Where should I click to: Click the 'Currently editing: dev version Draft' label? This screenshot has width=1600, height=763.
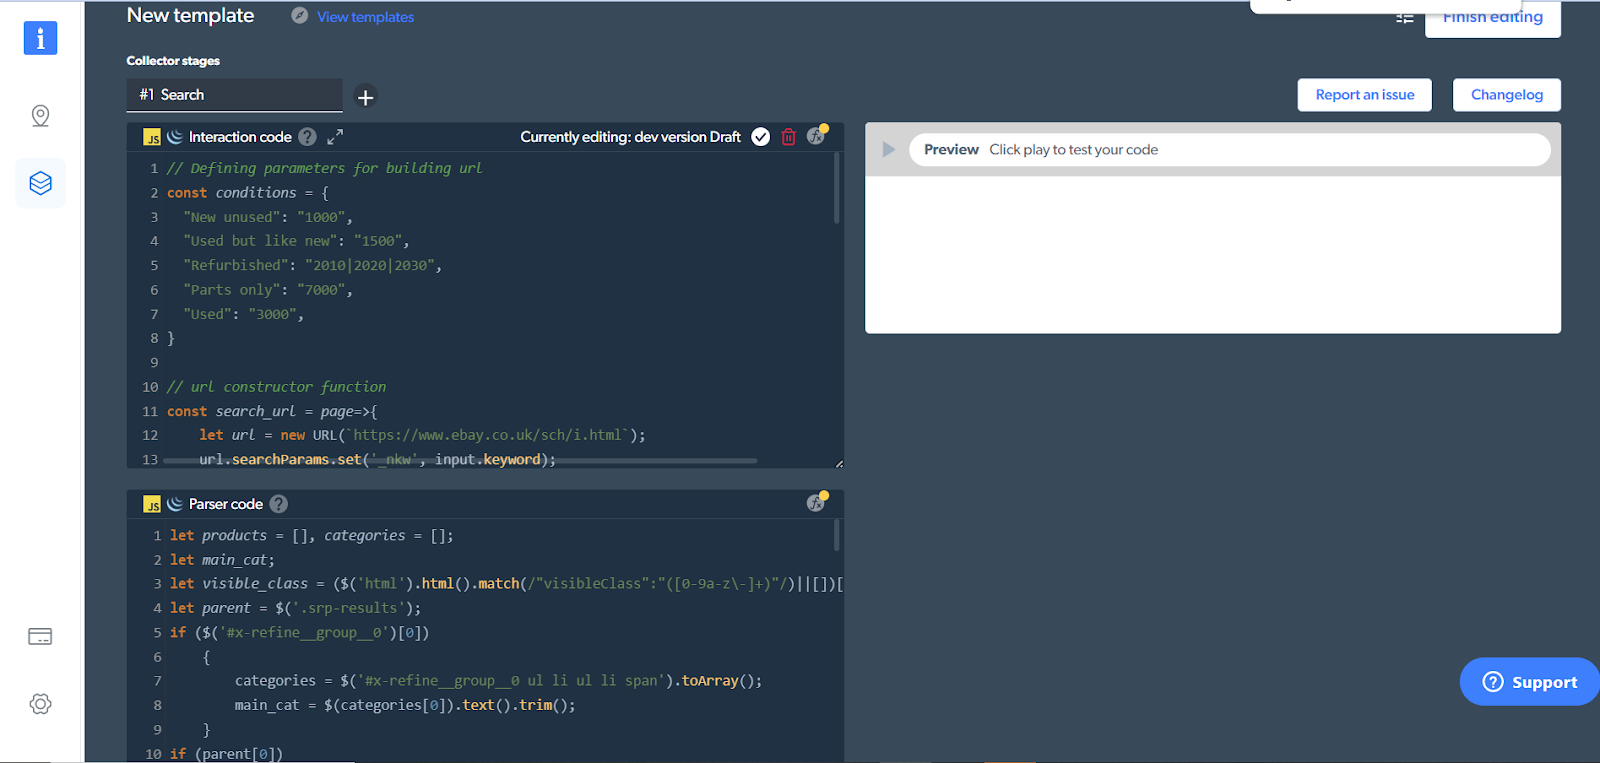coord(630,137)
